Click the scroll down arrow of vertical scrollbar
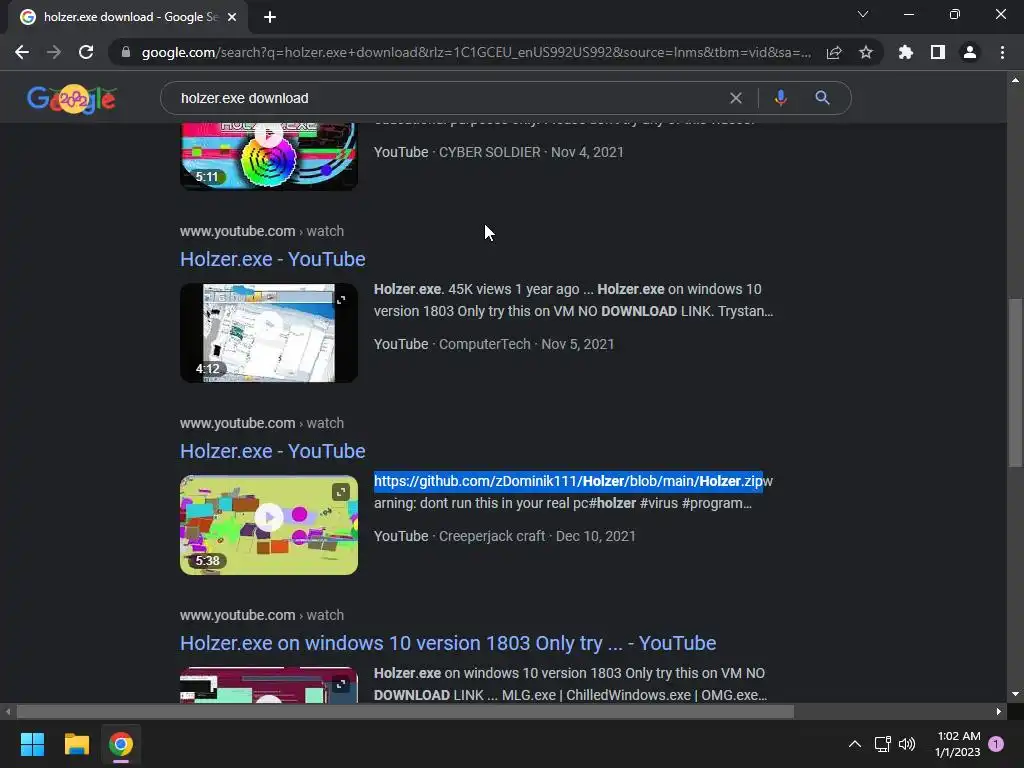Viewport: 1024px width, 768px height. pos(1015,694)
